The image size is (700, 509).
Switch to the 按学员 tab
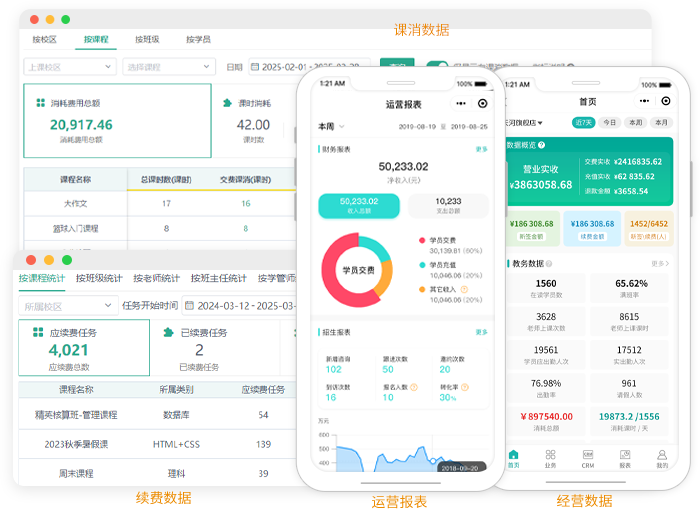(198, 39)
